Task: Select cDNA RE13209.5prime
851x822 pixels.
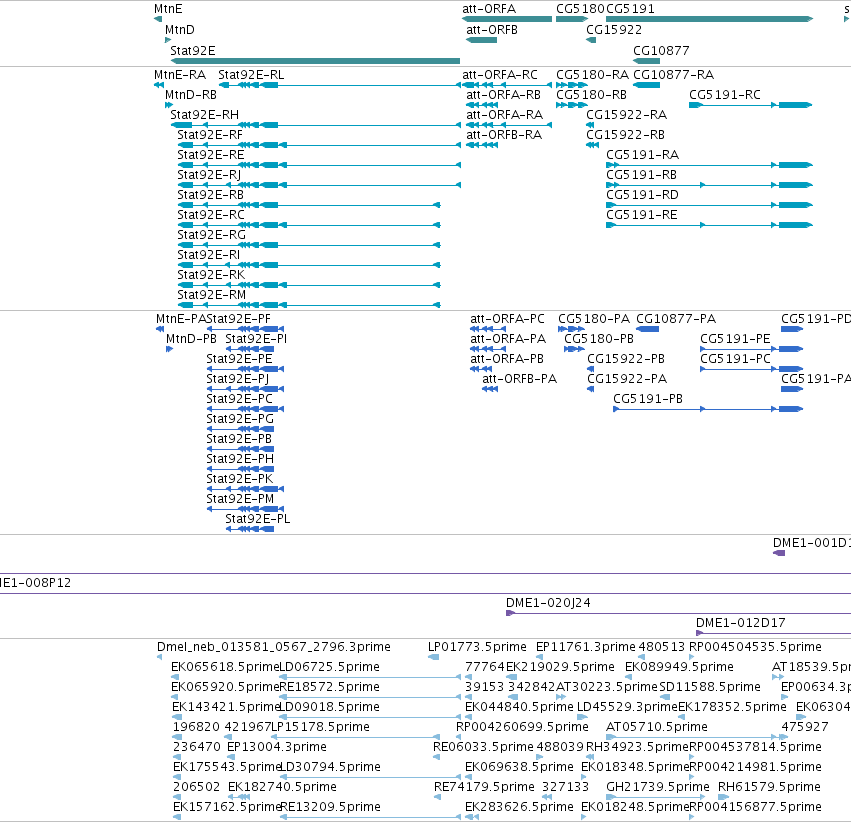Action: tap(370, 817)
